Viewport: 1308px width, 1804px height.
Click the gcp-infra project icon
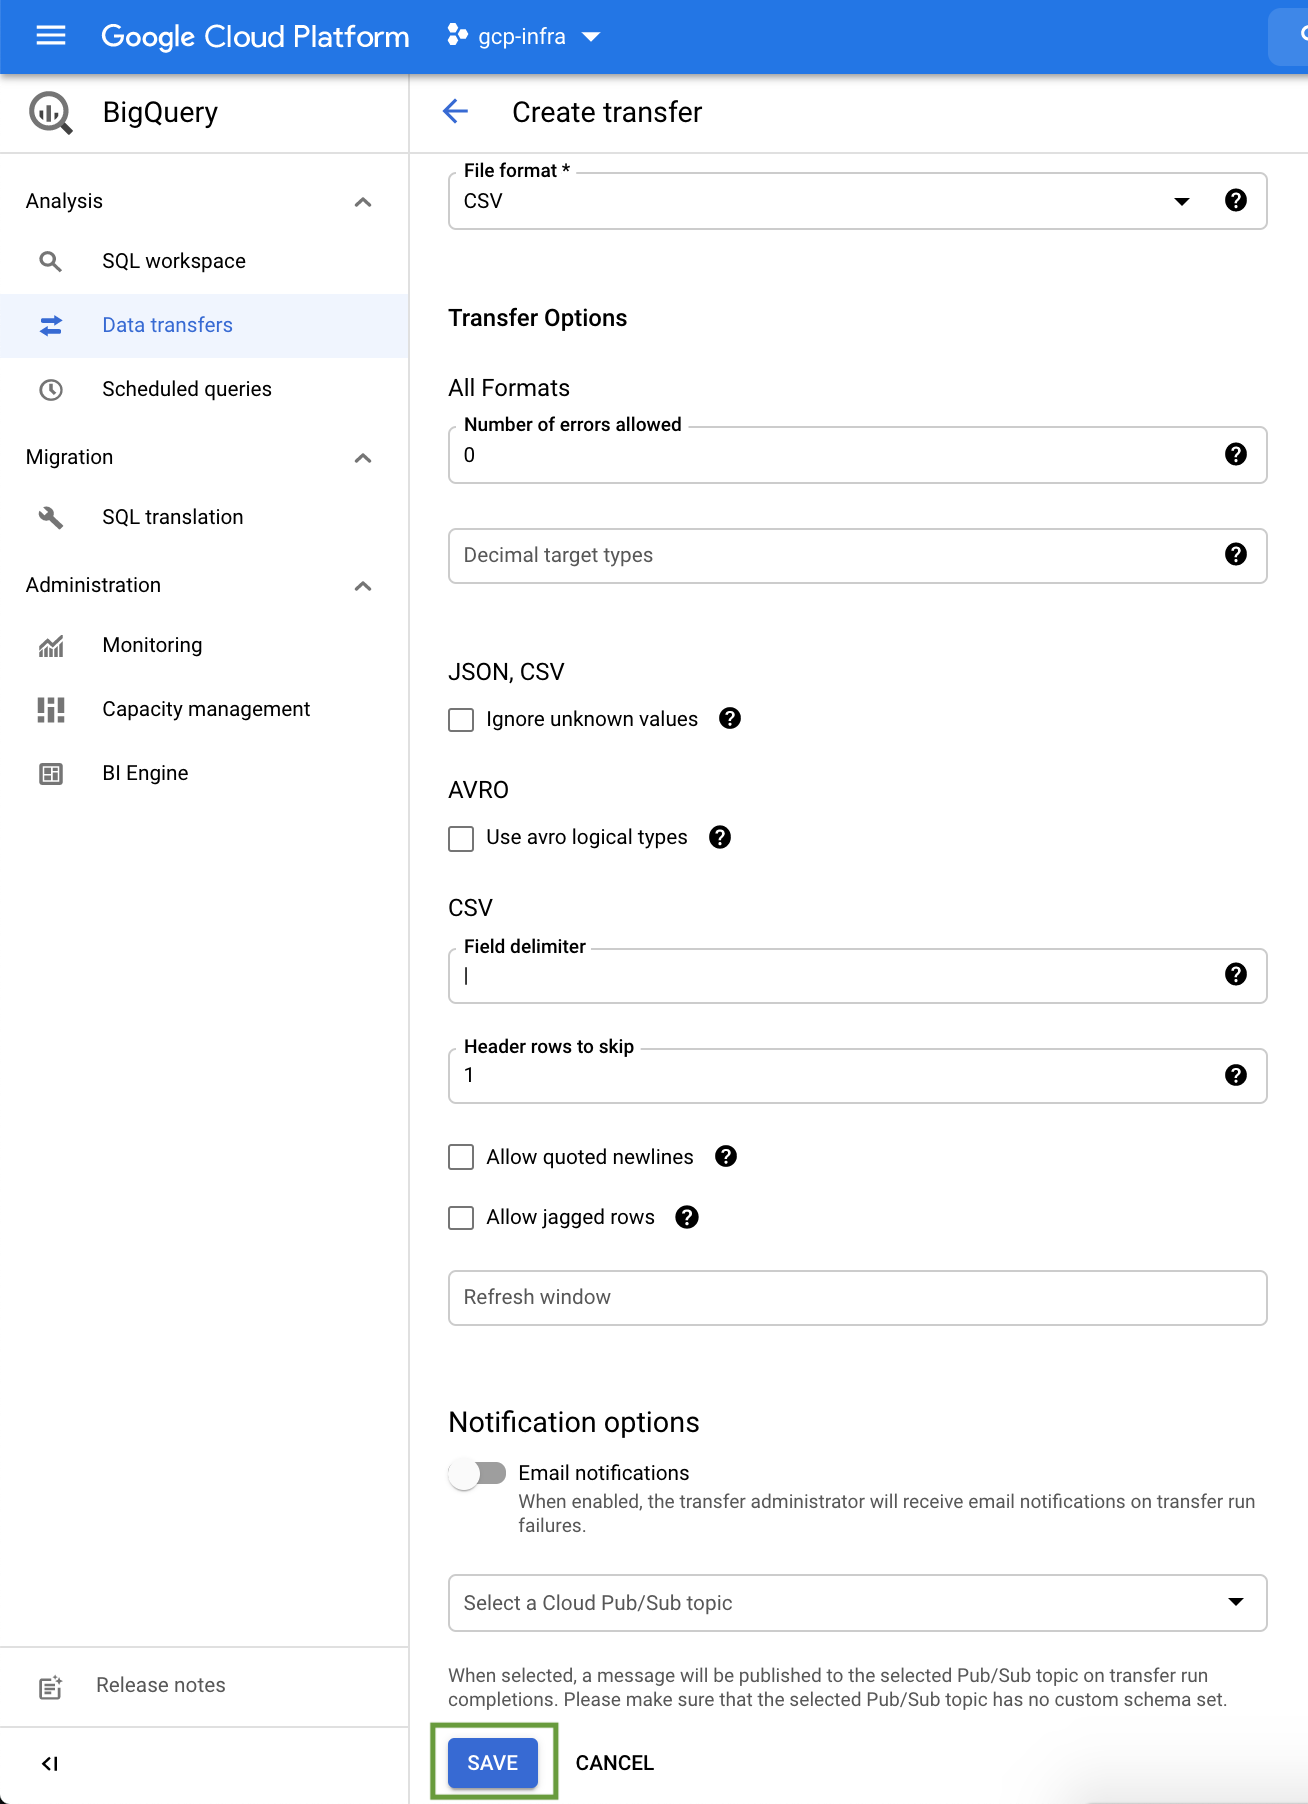coord(457,36)
